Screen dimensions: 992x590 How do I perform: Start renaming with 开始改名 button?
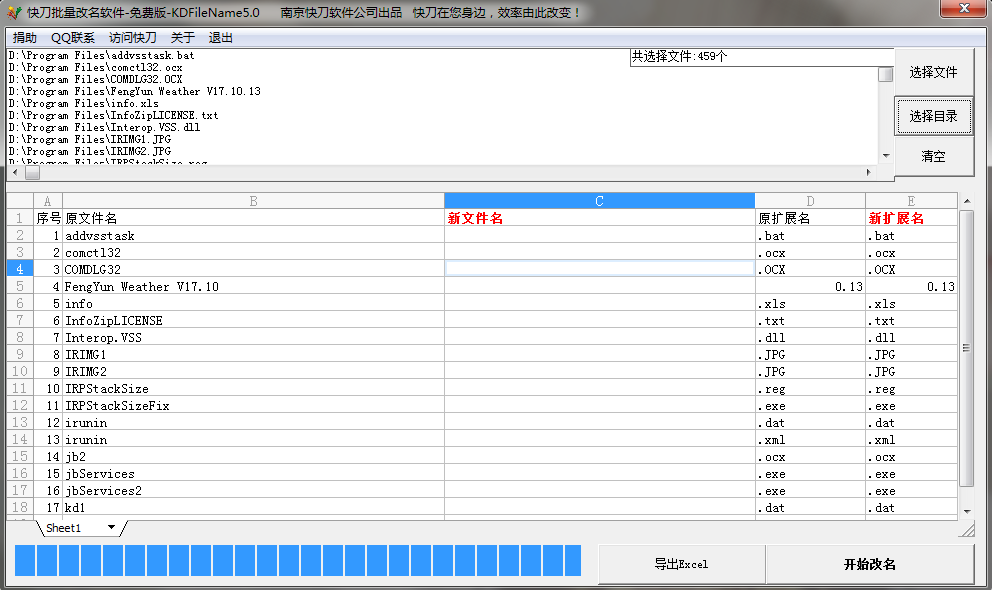coord(869,564)
